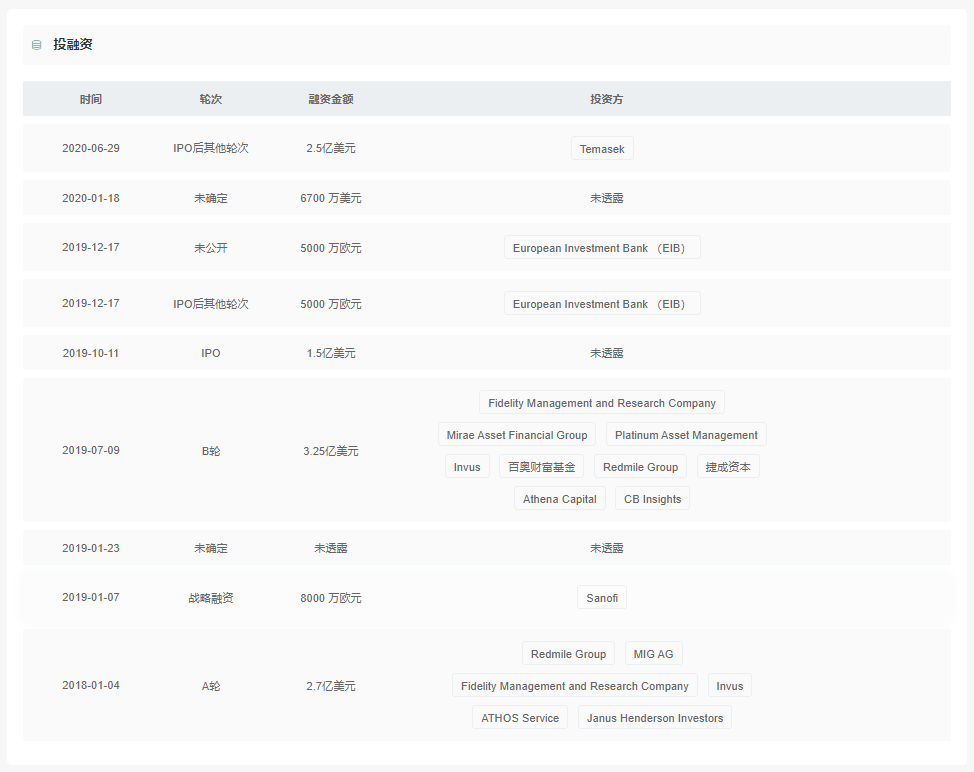
Task: Select the 2020-01-18 date cell
Action: tap(91, 198)
